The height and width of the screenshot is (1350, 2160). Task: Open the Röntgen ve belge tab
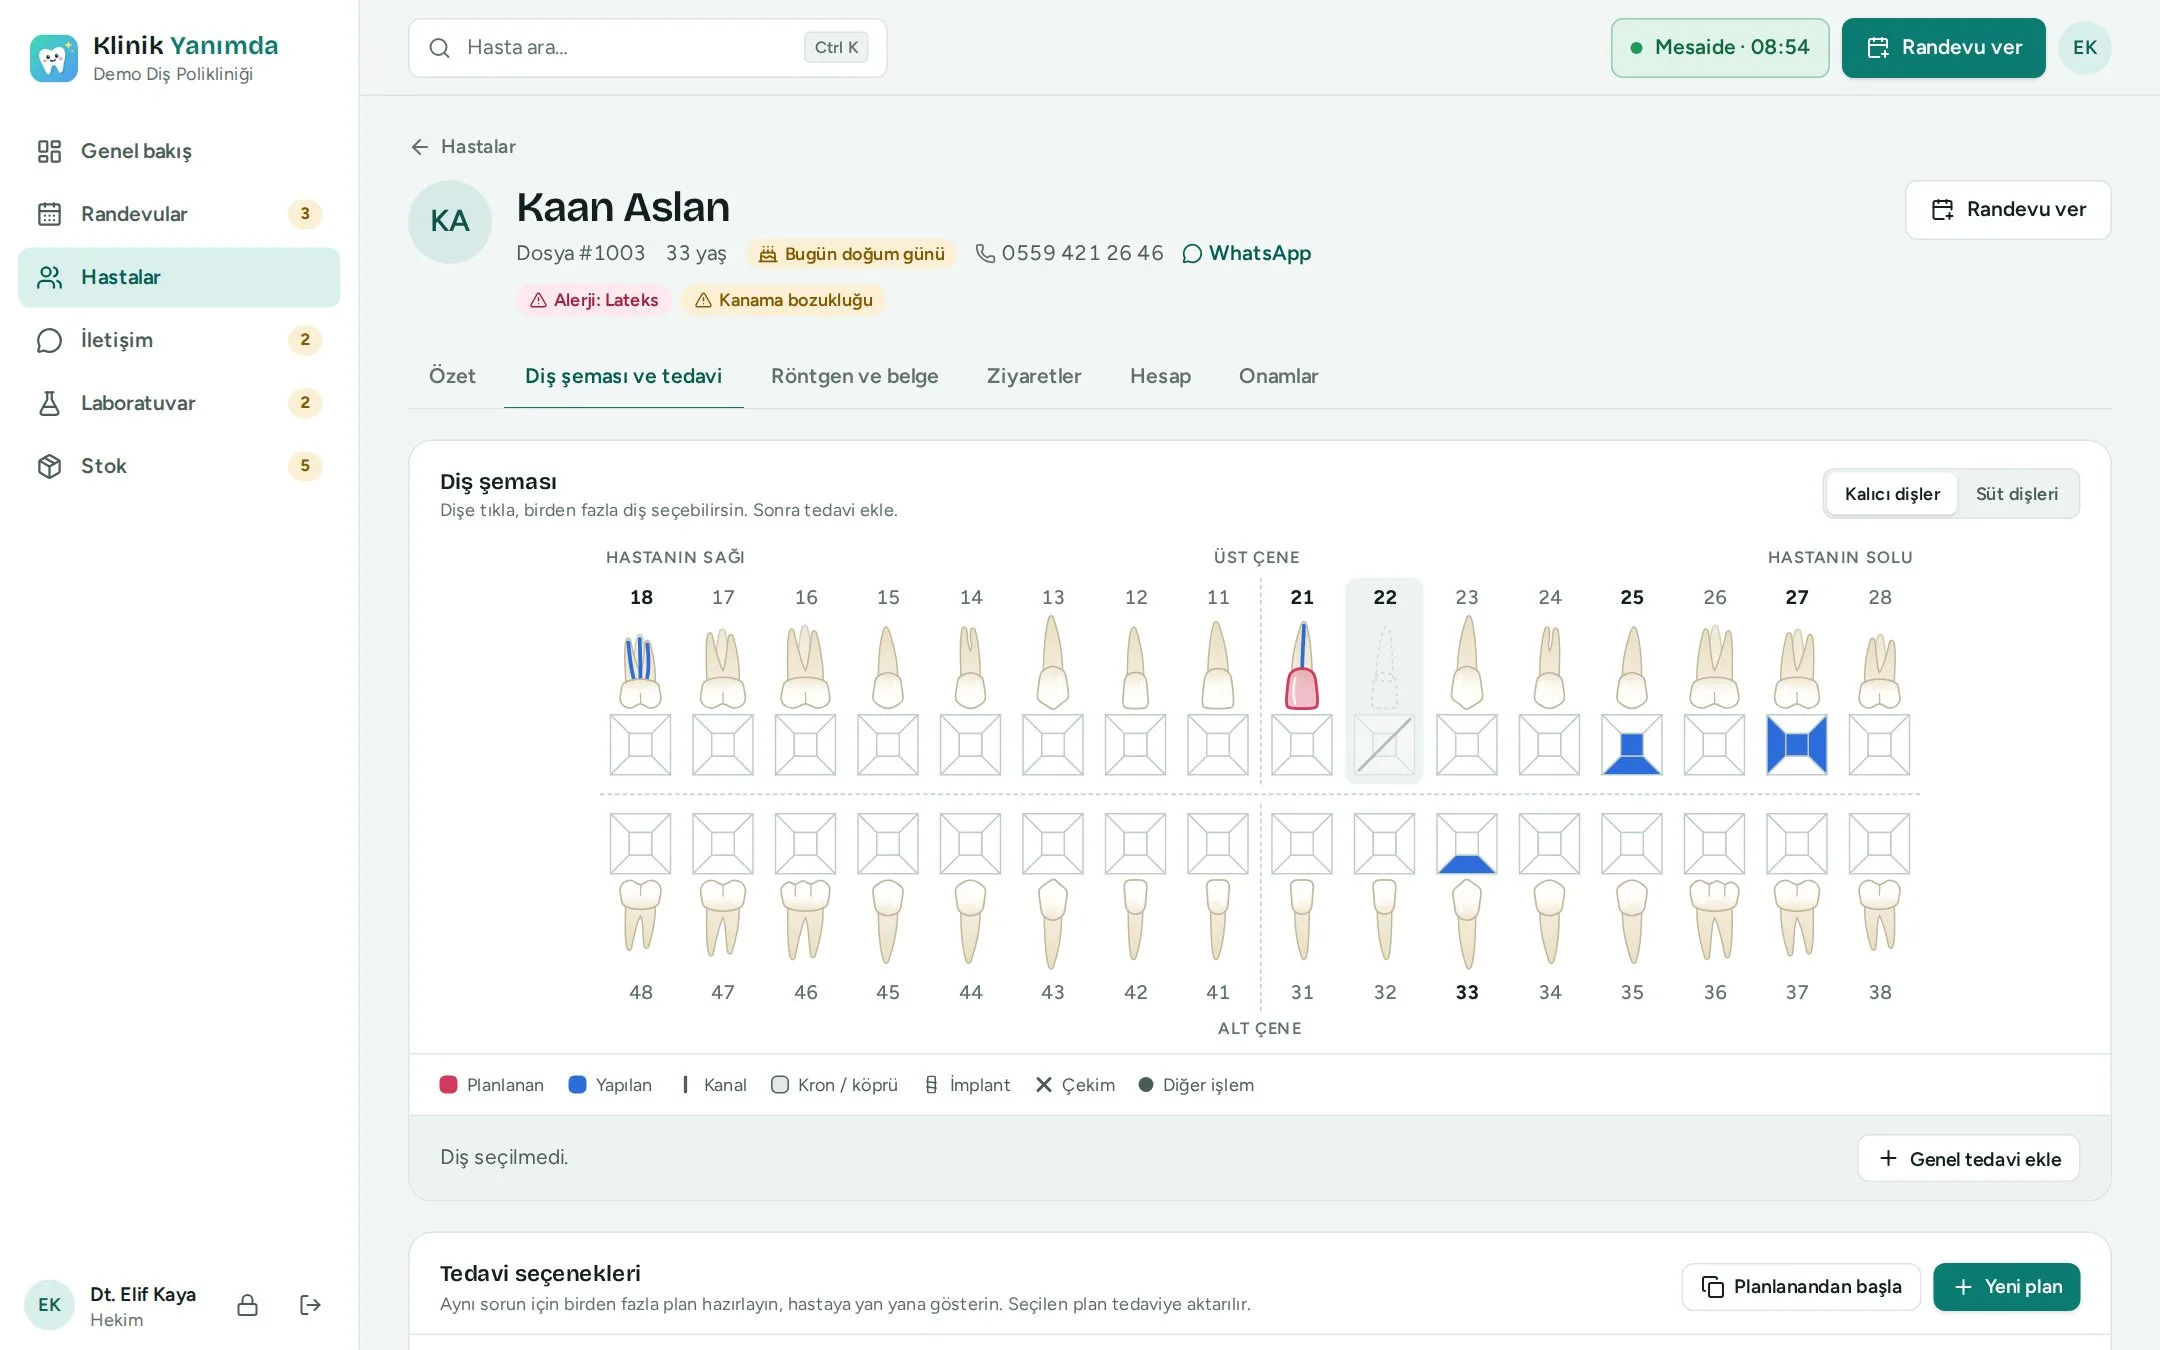pos(854,376)
